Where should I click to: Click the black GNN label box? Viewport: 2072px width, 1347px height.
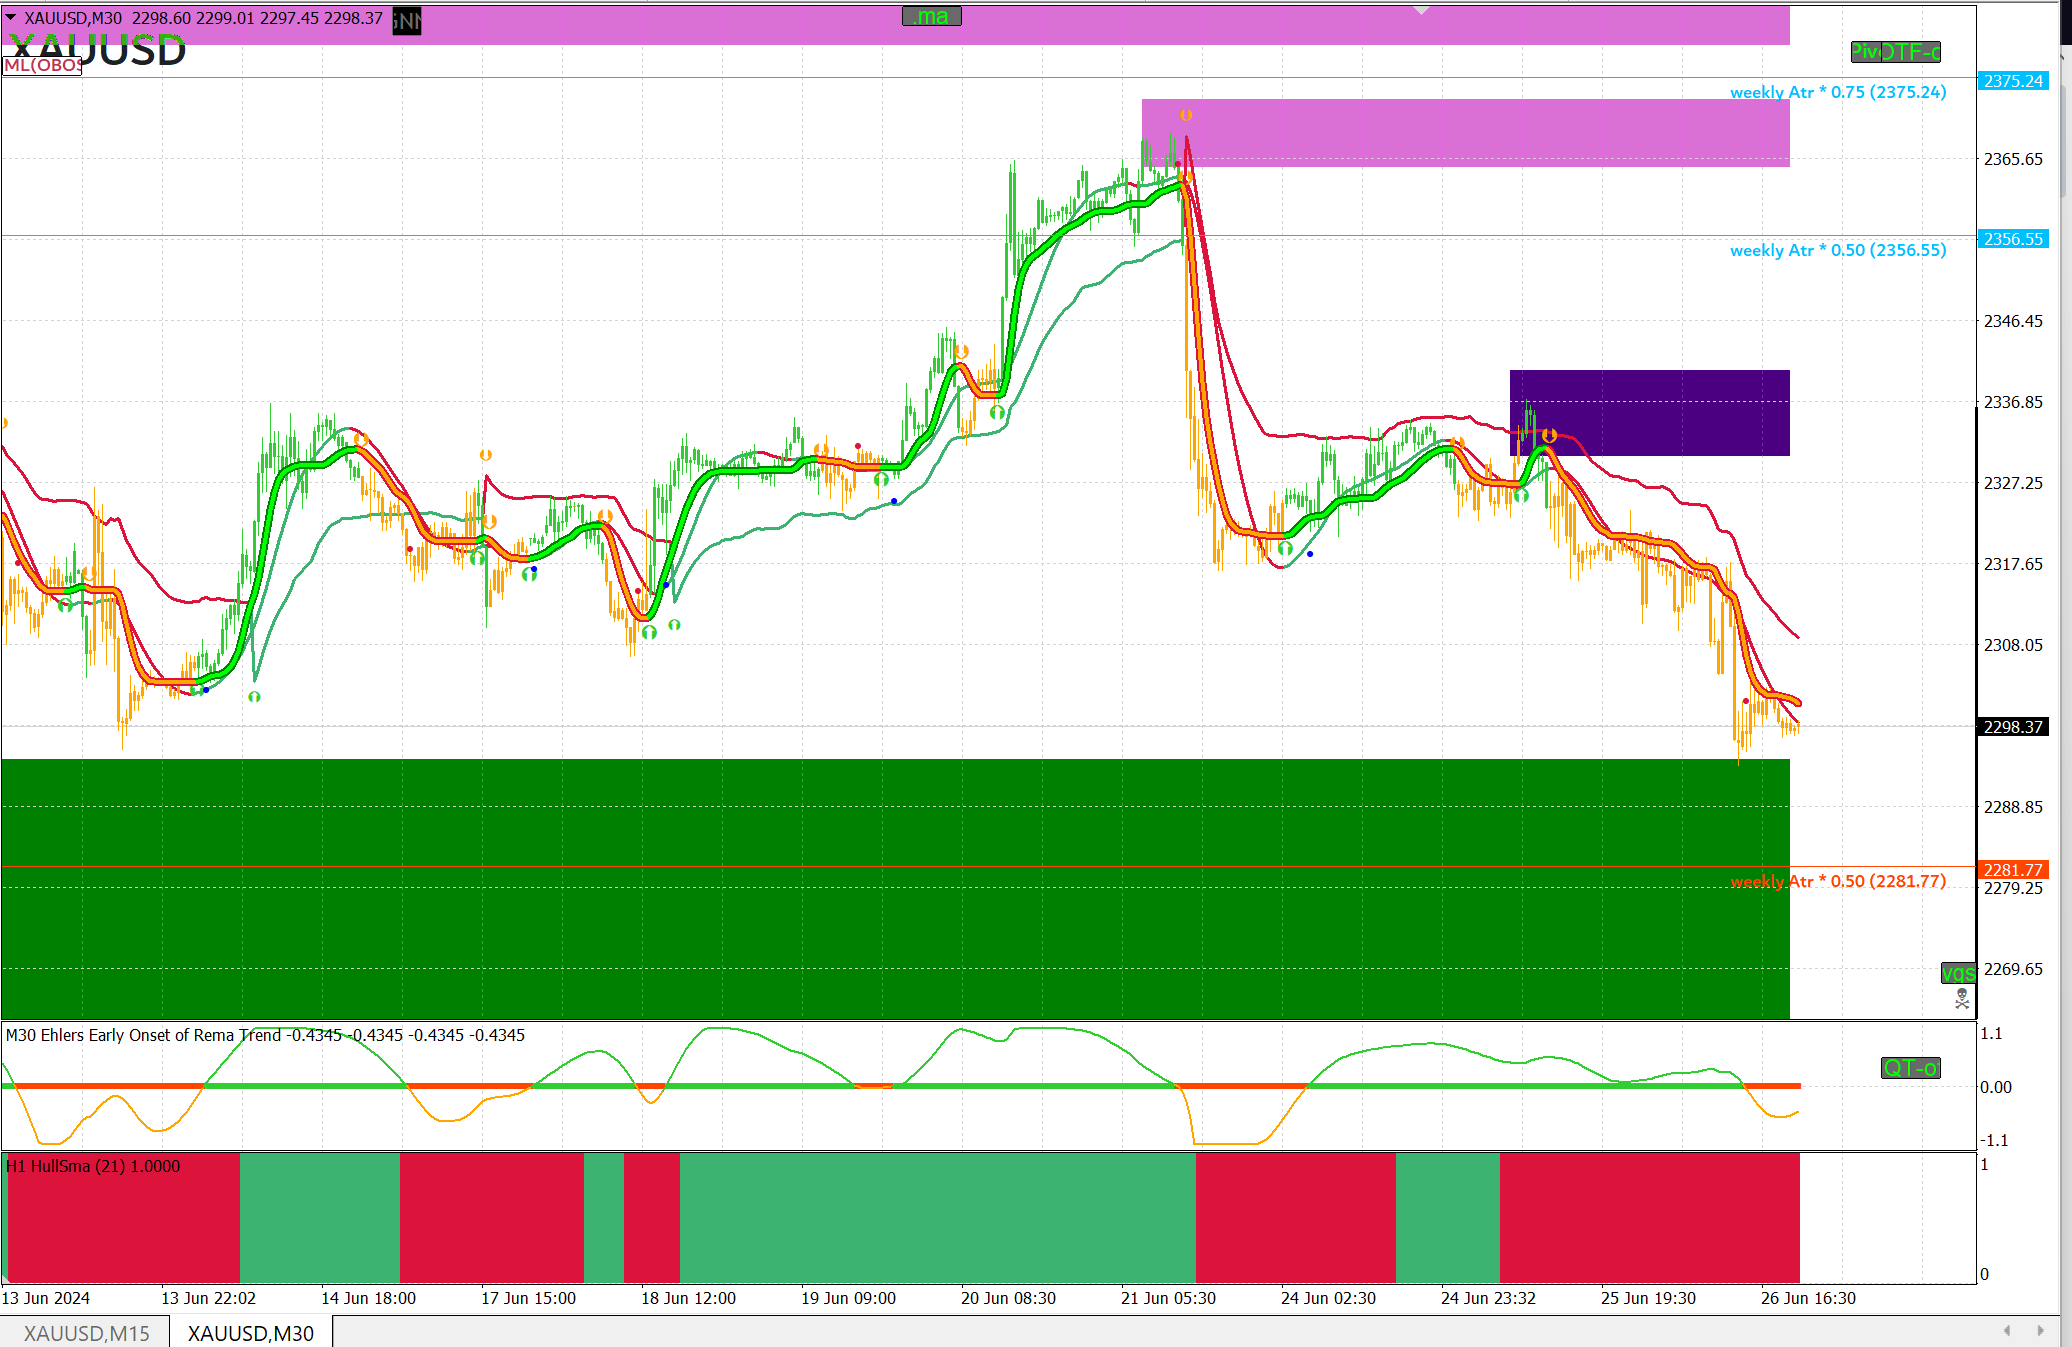pyautogui.click(x=407, y=20)
